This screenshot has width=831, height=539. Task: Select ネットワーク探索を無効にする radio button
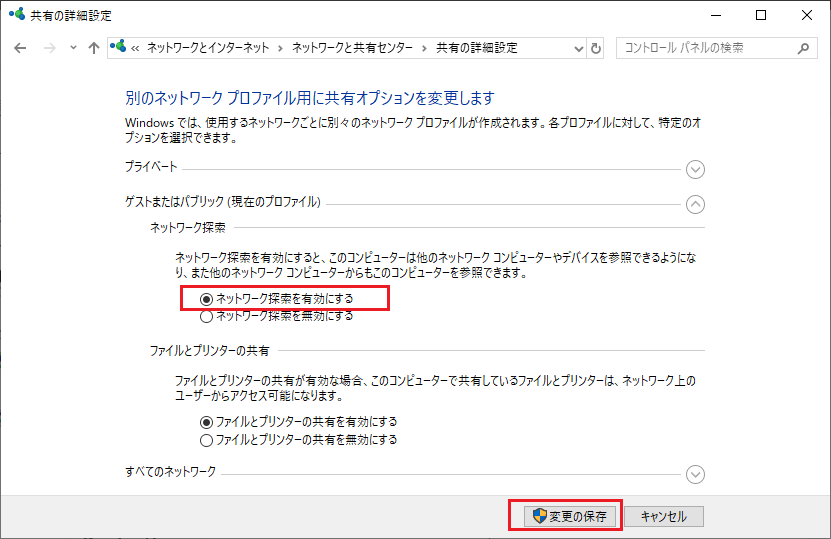pos(207,316)
